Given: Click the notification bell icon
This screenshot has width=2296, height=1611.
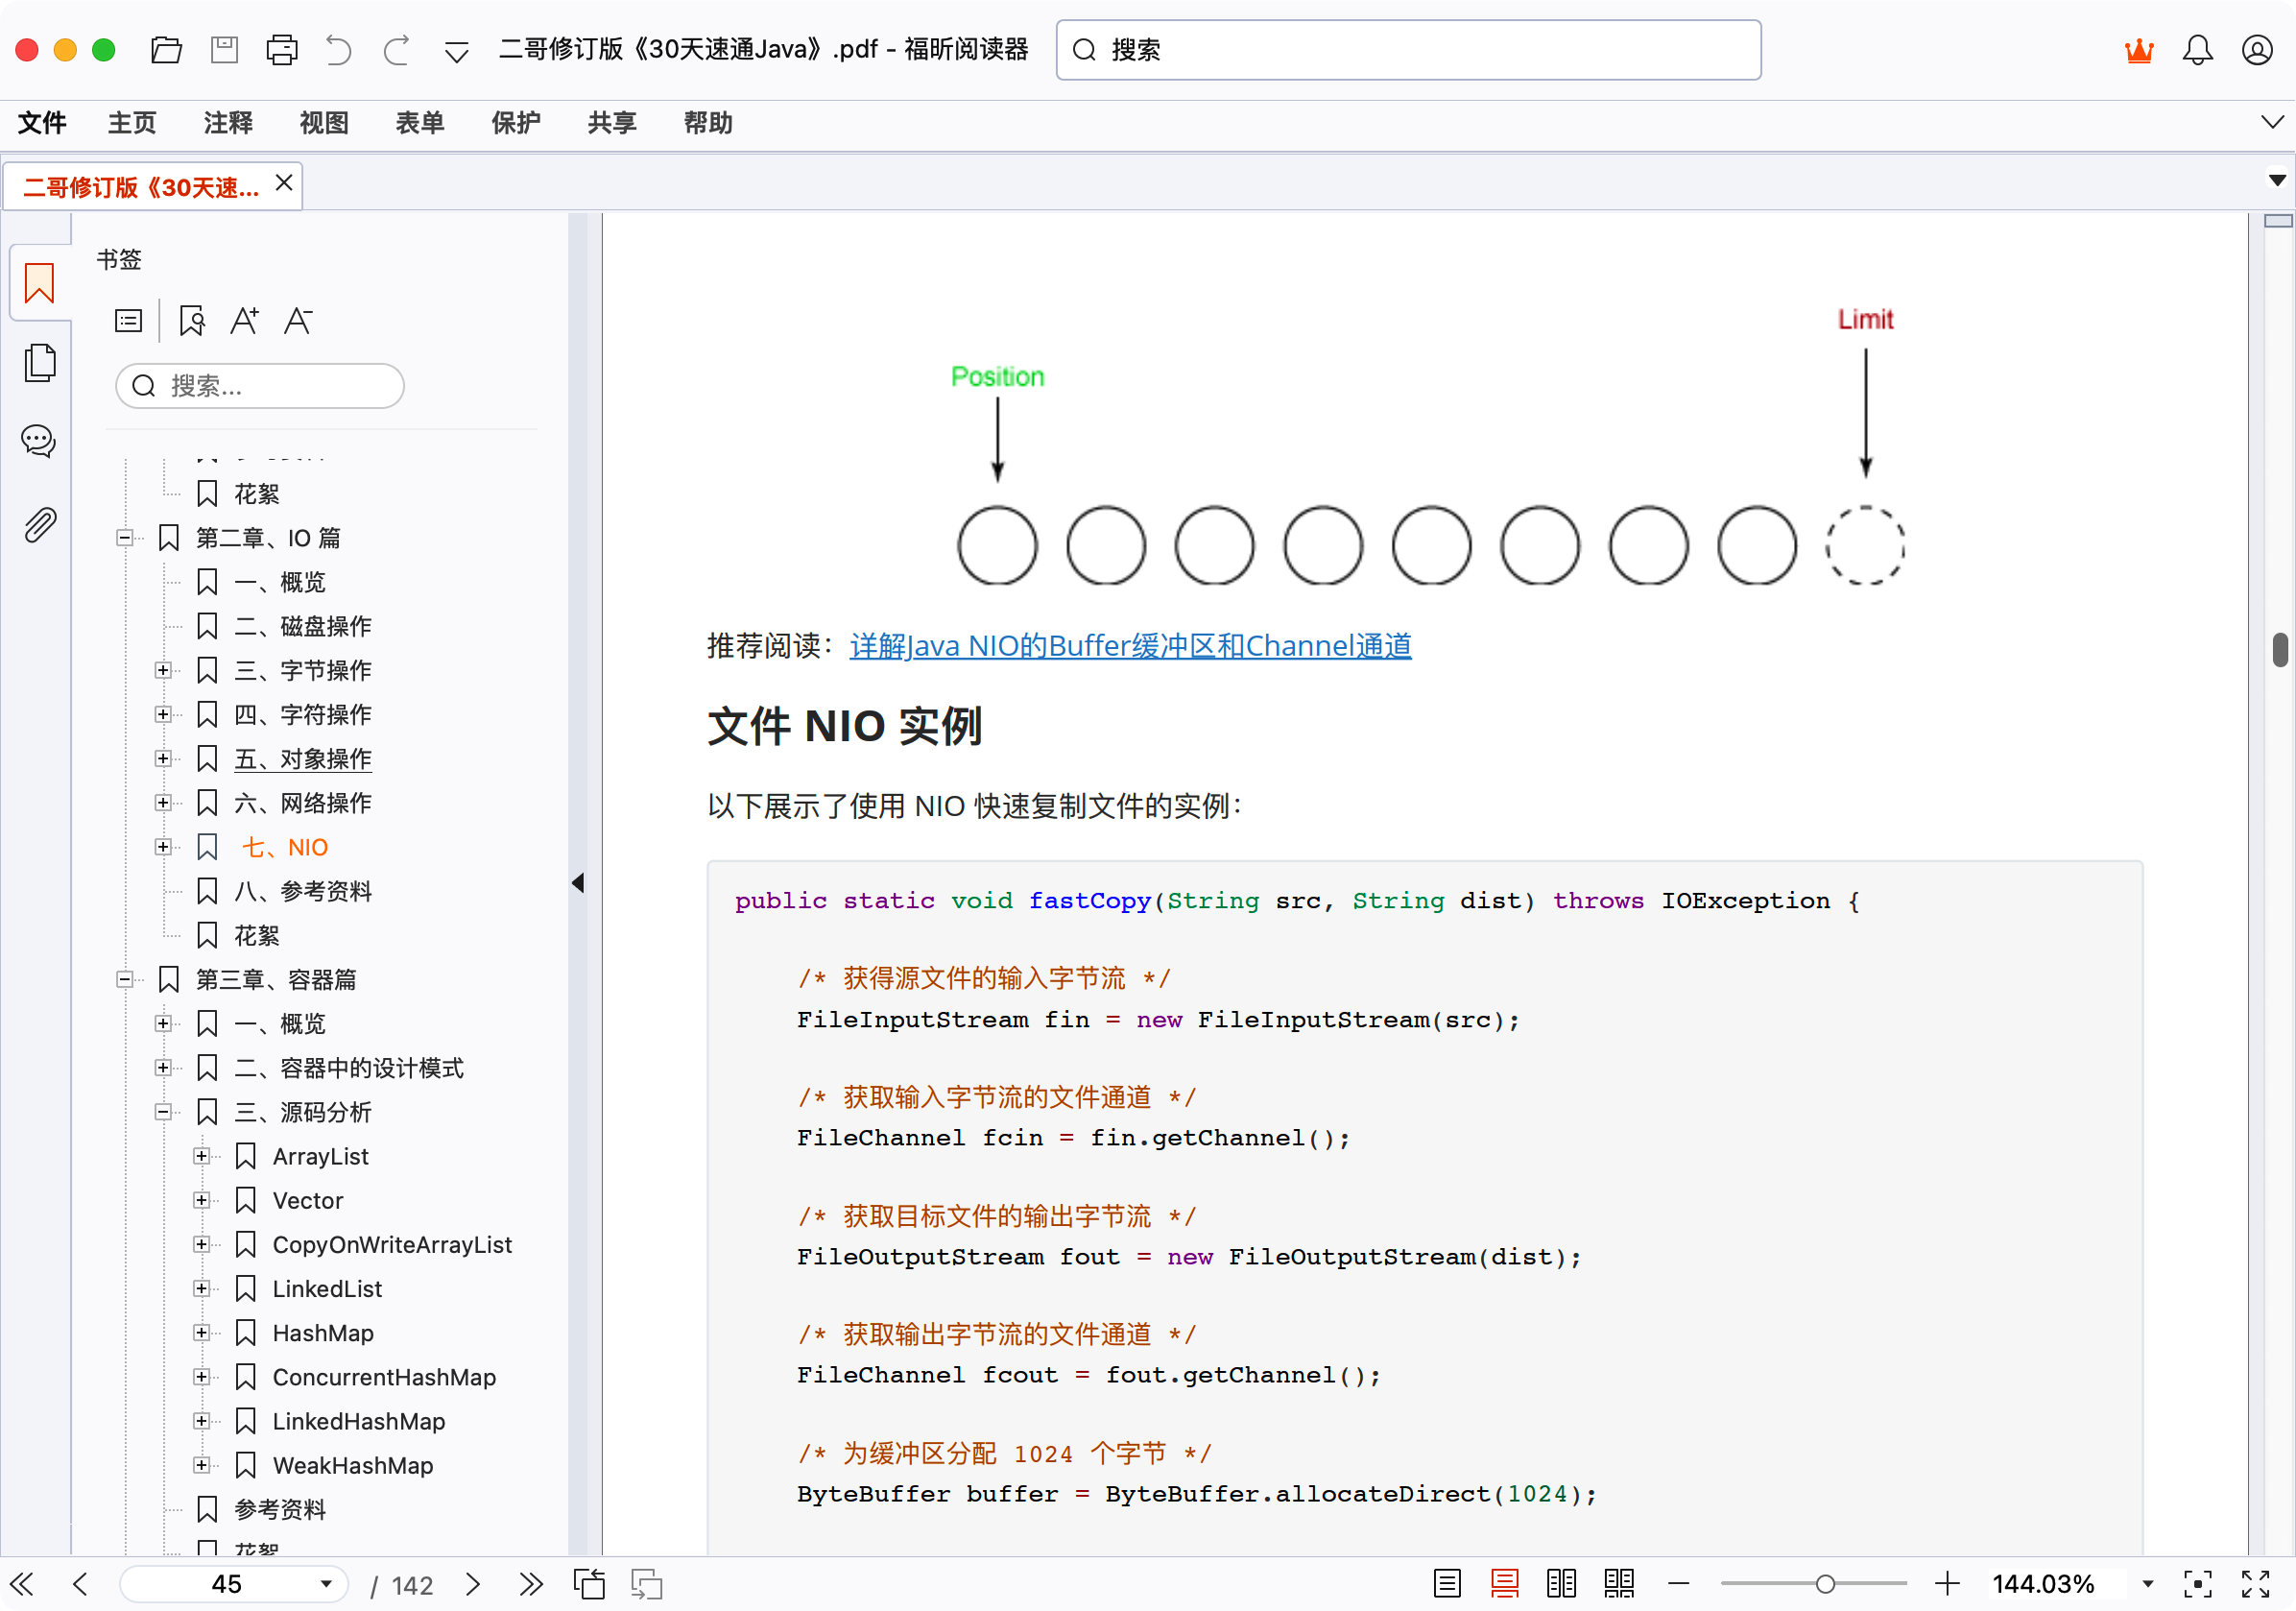Looking at the screenshot, I should 2197,50.
